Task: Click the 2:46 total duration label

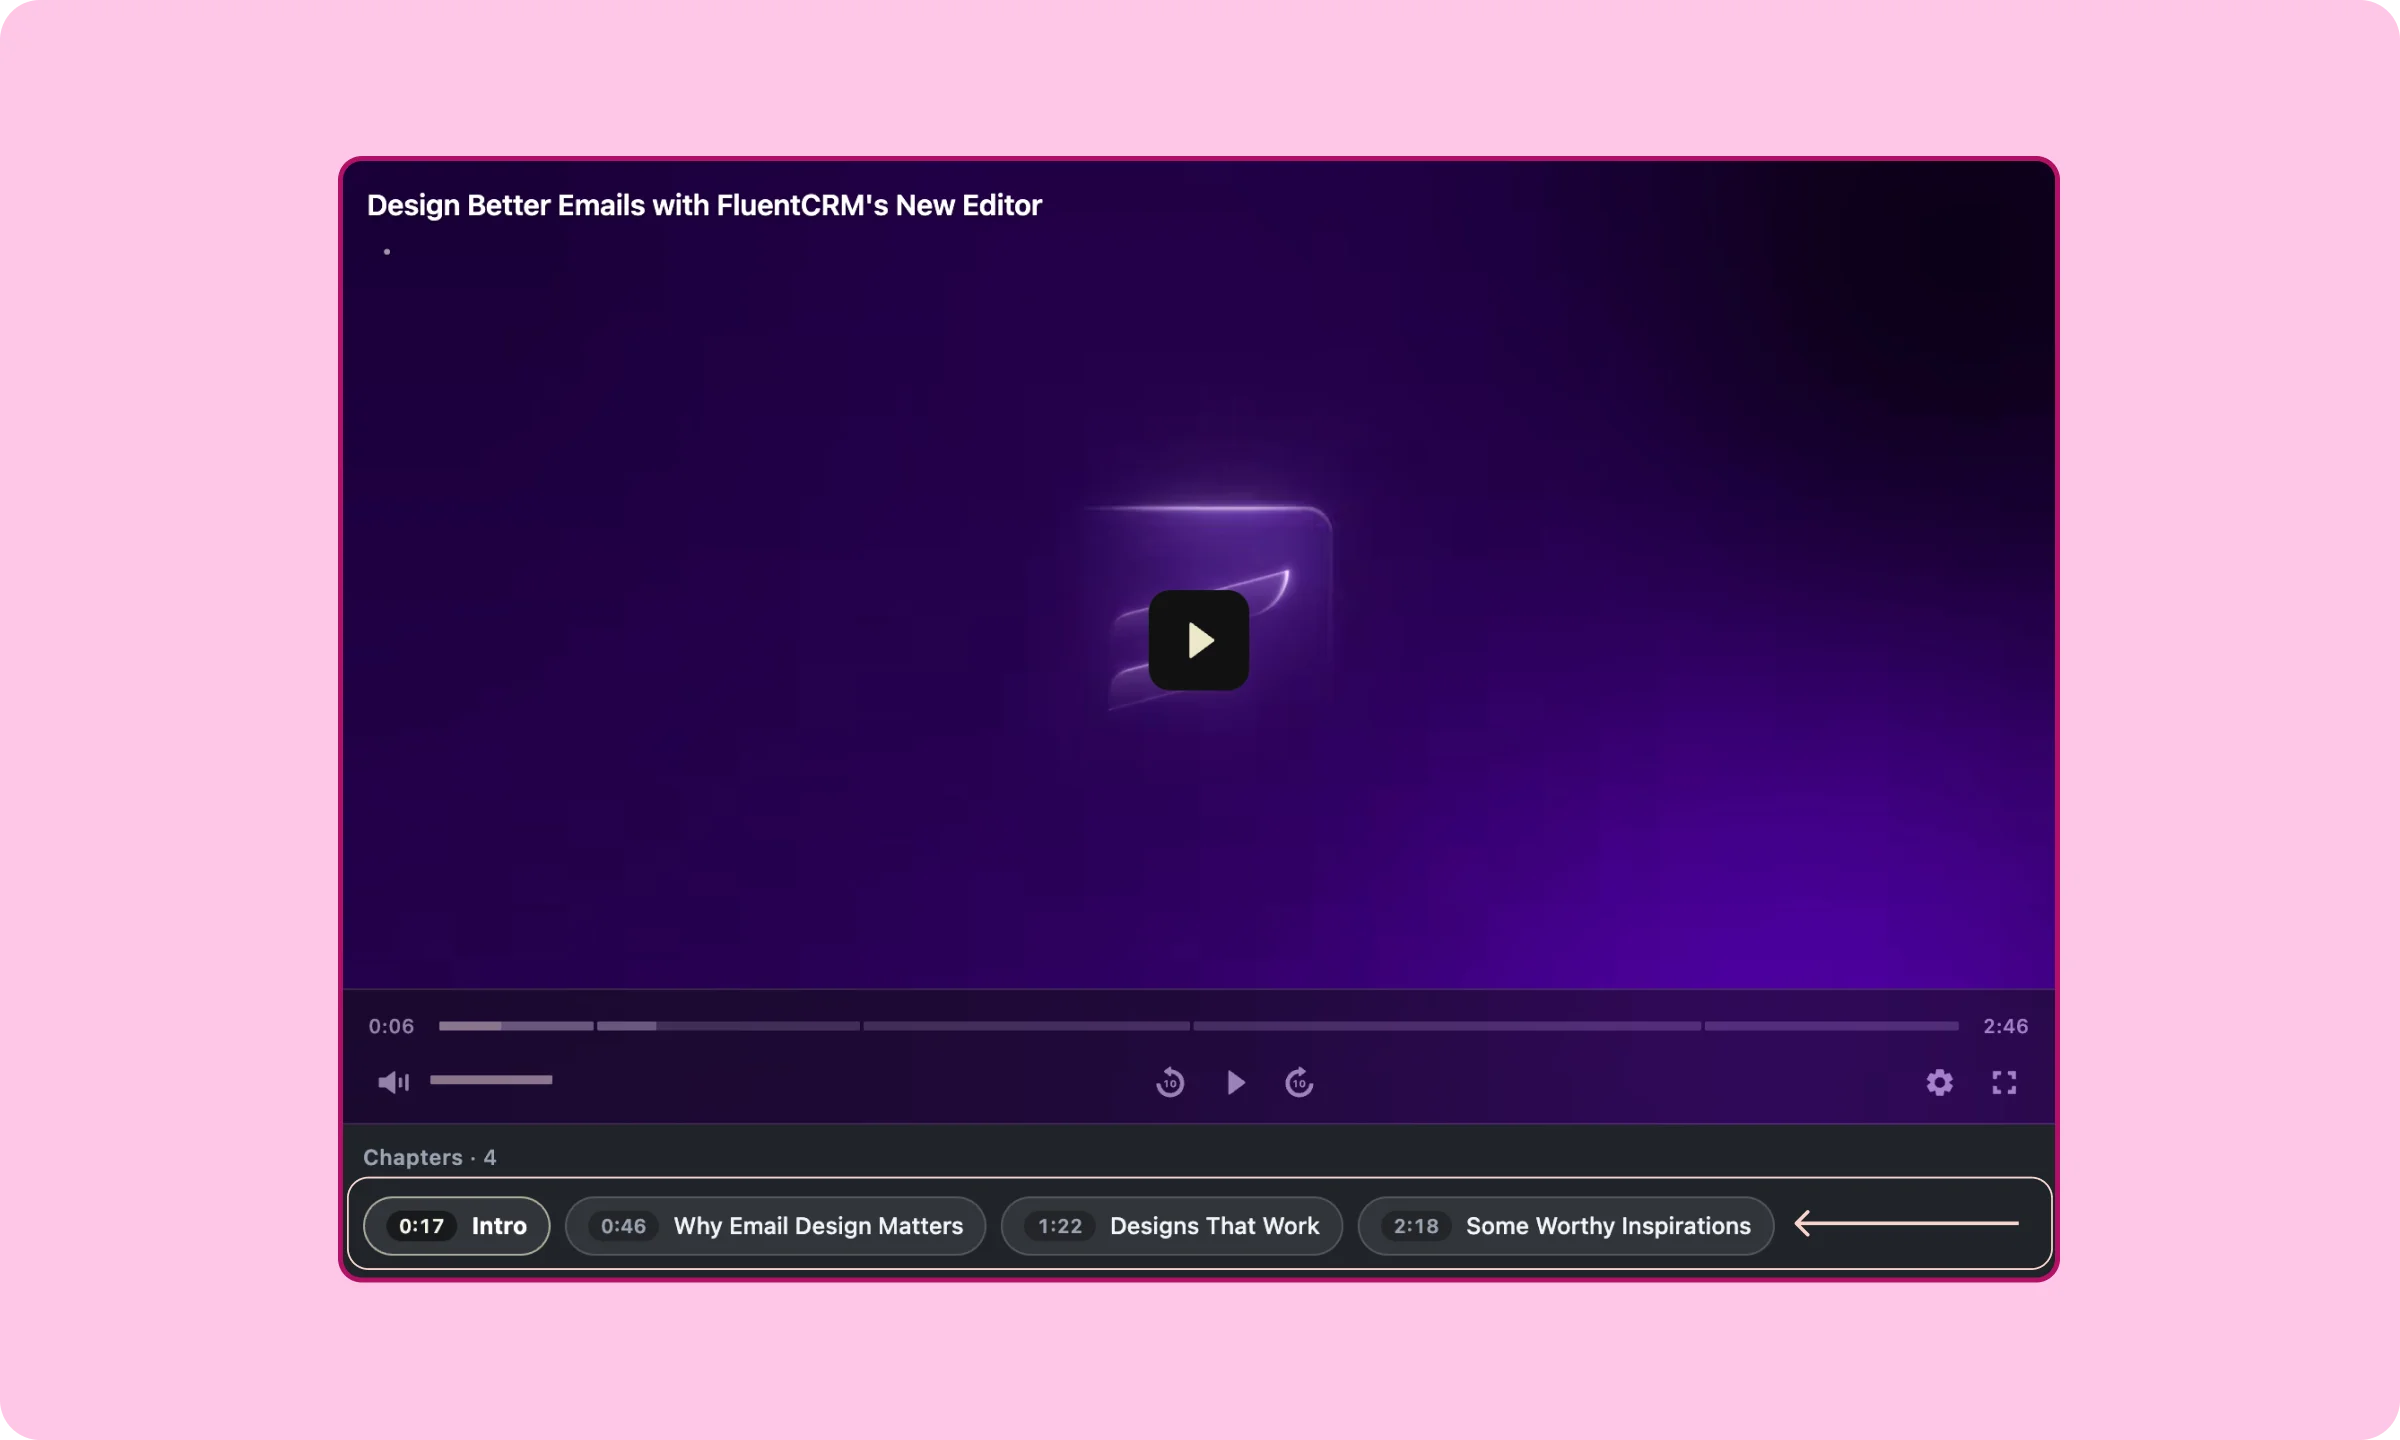Action: pyautogui.click(x=2006, y=1026)
